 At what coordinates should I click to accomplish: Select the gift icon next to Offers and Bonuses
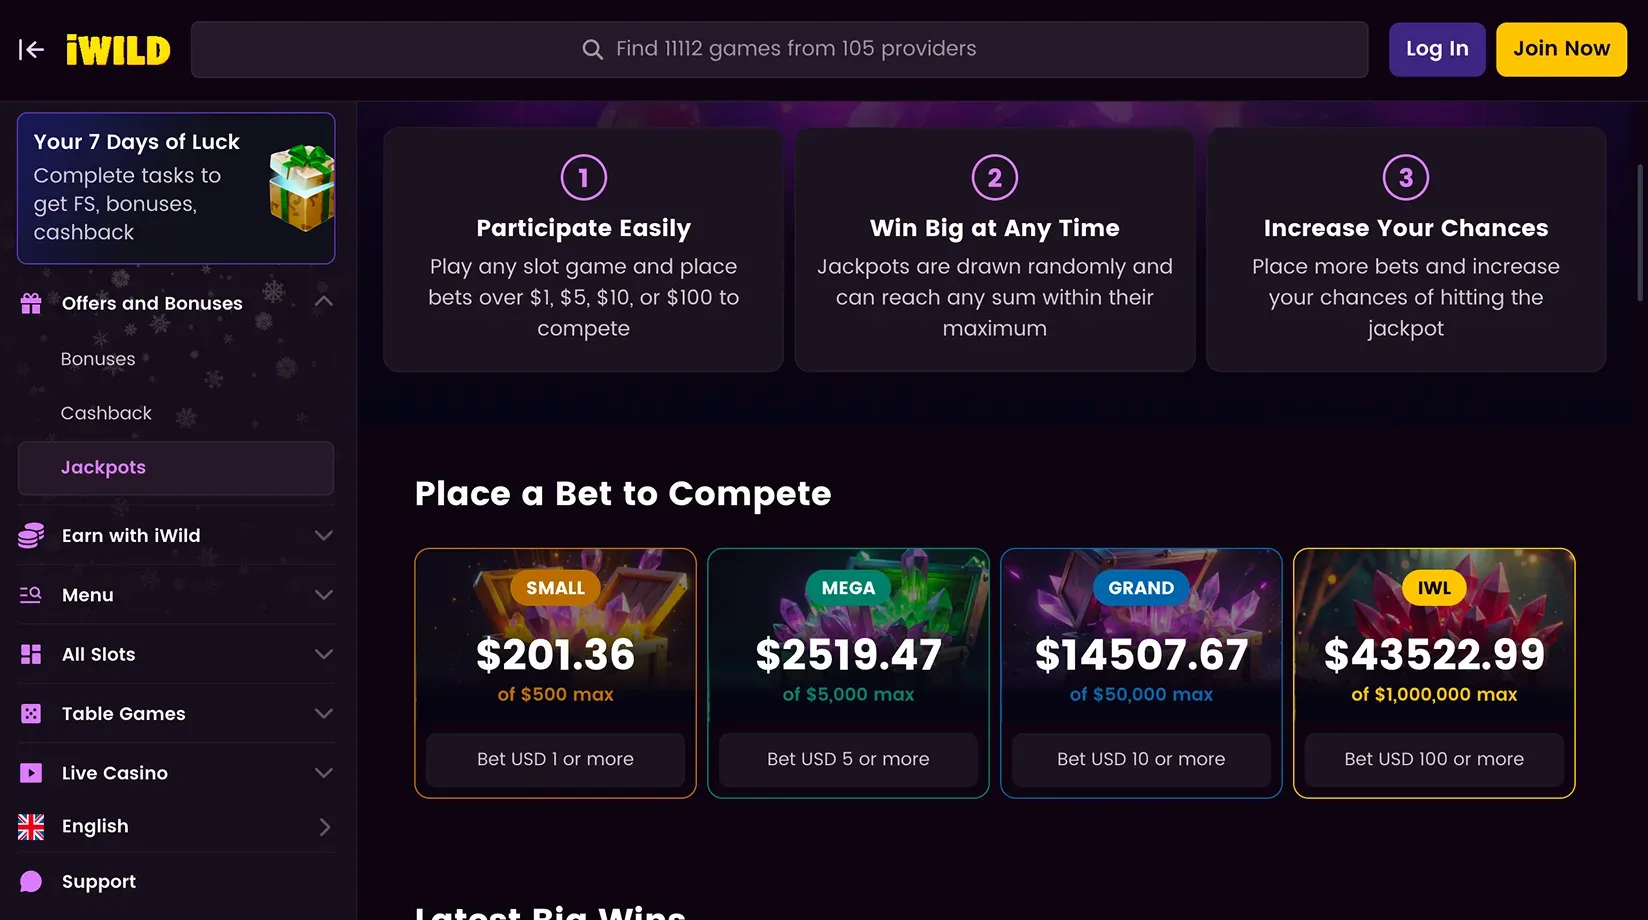point(31,302)
